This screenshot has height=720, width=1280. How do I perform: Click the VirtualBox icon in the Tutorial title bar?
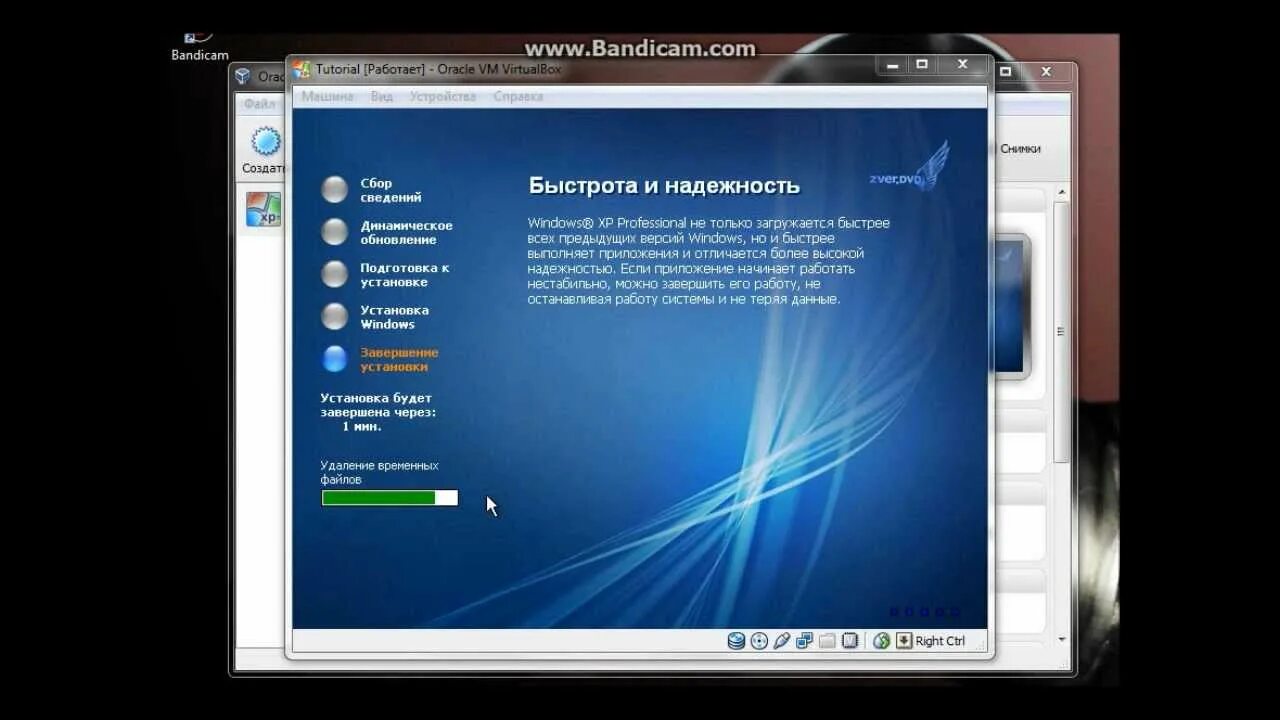302,69
